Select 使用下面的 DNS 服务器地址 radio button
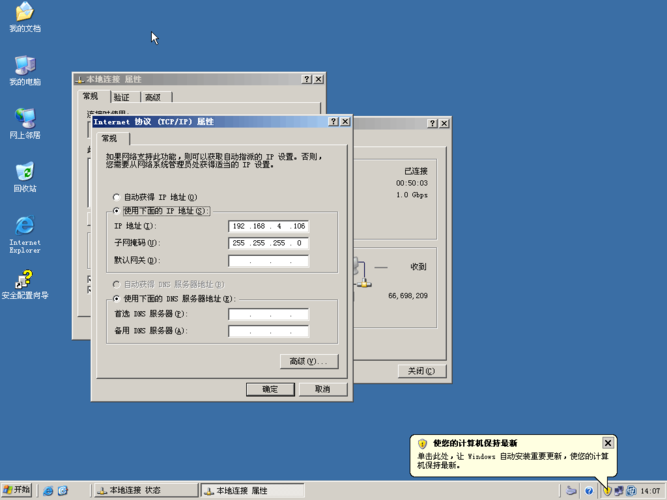The width and height of the screenshot is (667, 500). point(117,299)
